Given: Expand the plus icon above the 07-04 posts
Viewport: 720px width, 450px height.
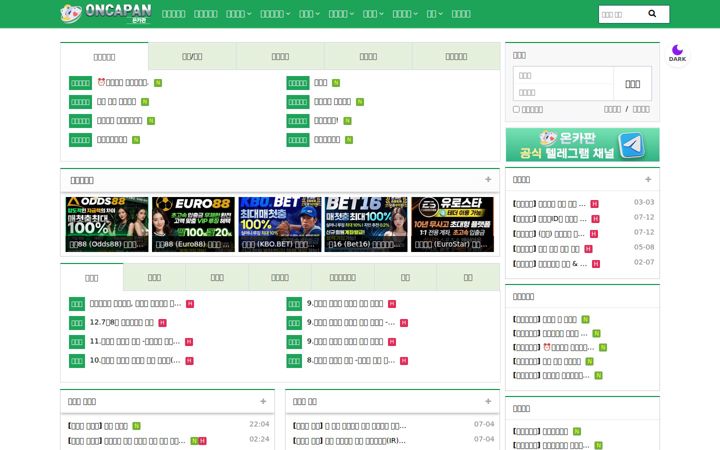Looking at the screenshot, I should [488, 401].
